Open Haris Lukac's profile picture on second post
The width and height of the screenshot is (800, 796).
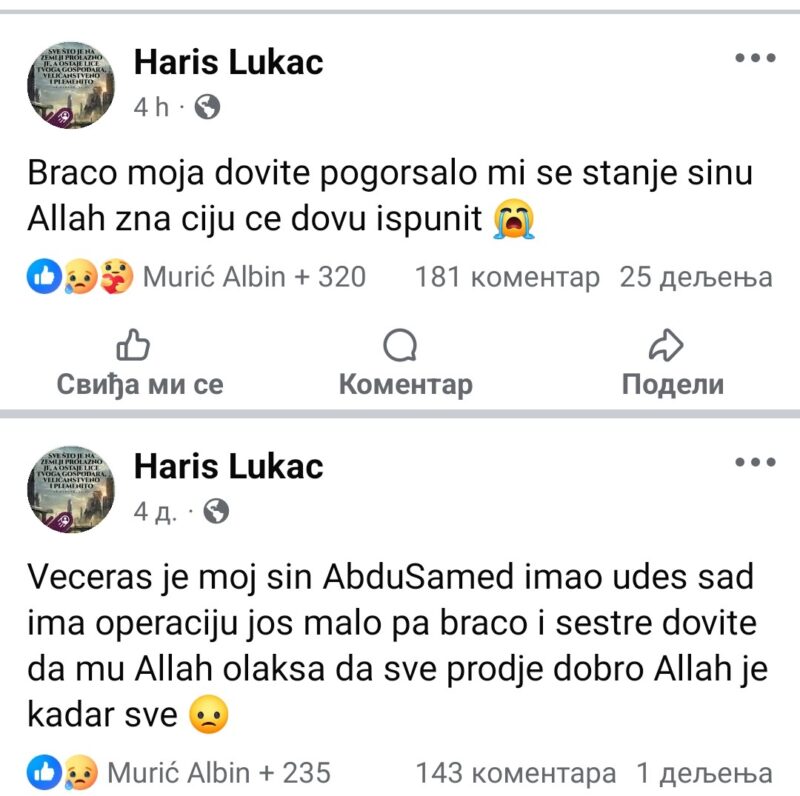(71, 488)
